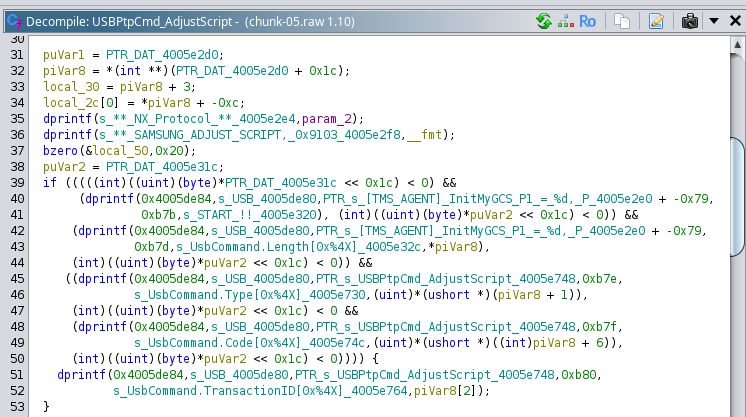Image resolution: width=746 pixels, height=417 pixels.
Task: Select piVar8 at start of line 32
Action: point(64,71)
